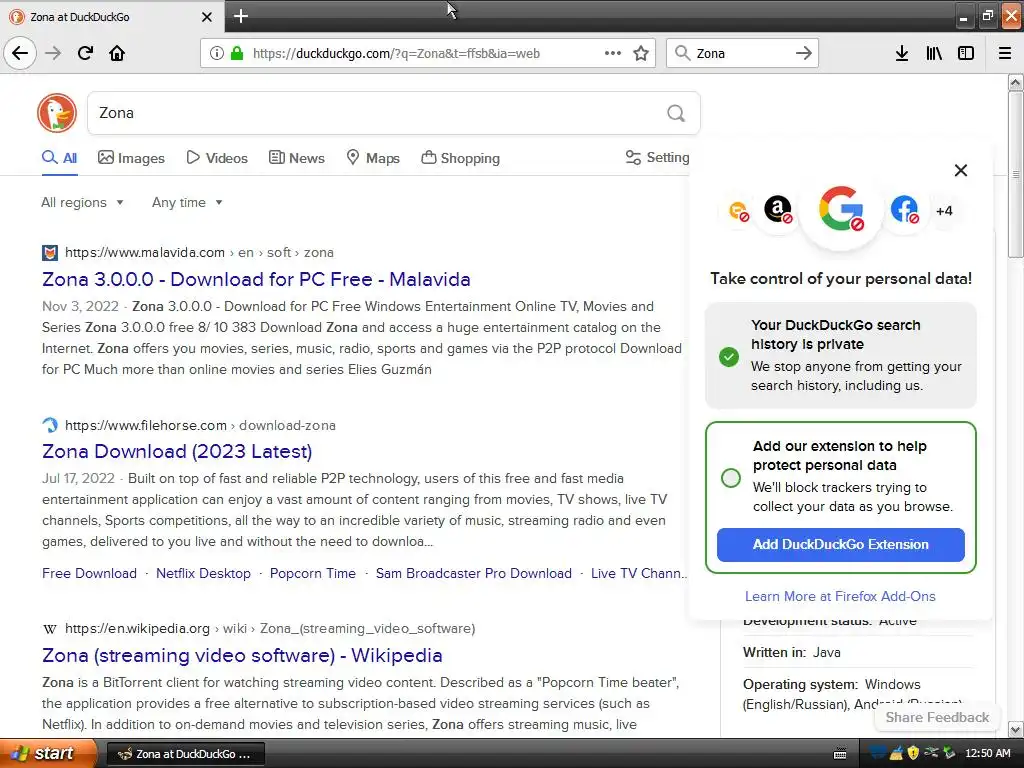
Task: Click the page vertical scrollbar thumb
Action: [x=1015, y=174]
